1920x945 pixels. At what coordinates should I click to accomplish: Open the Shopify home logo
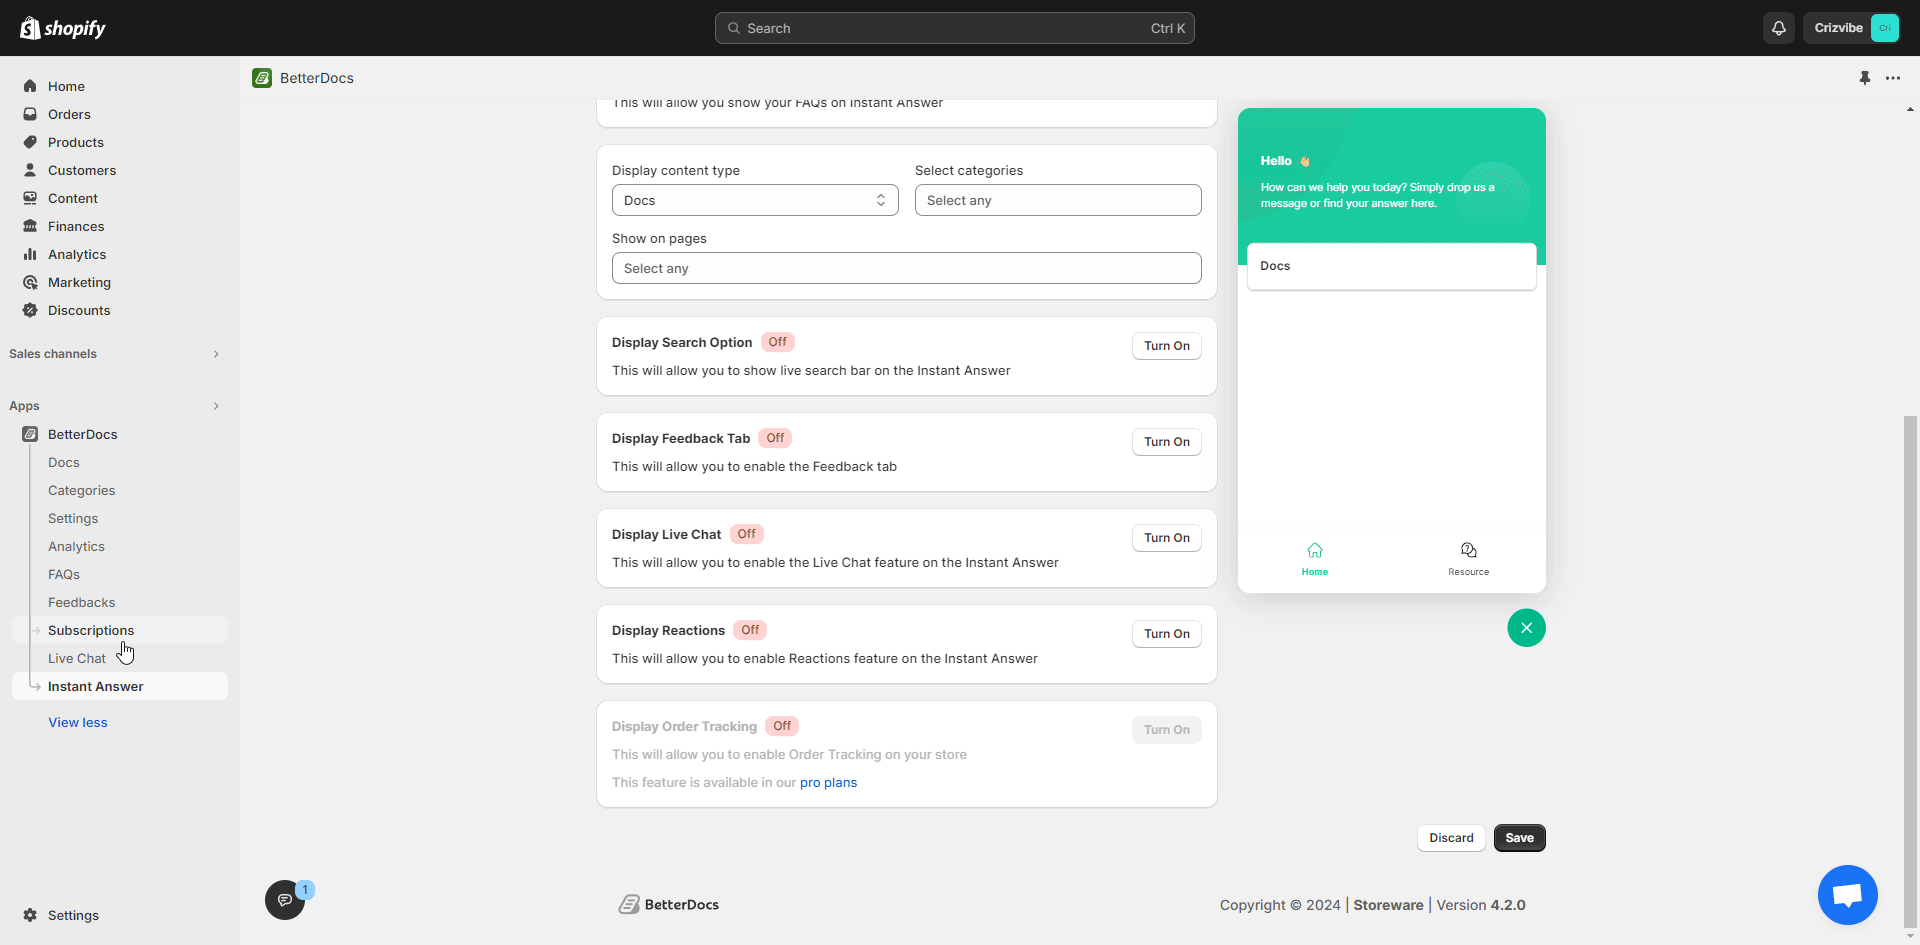(62, 27)
